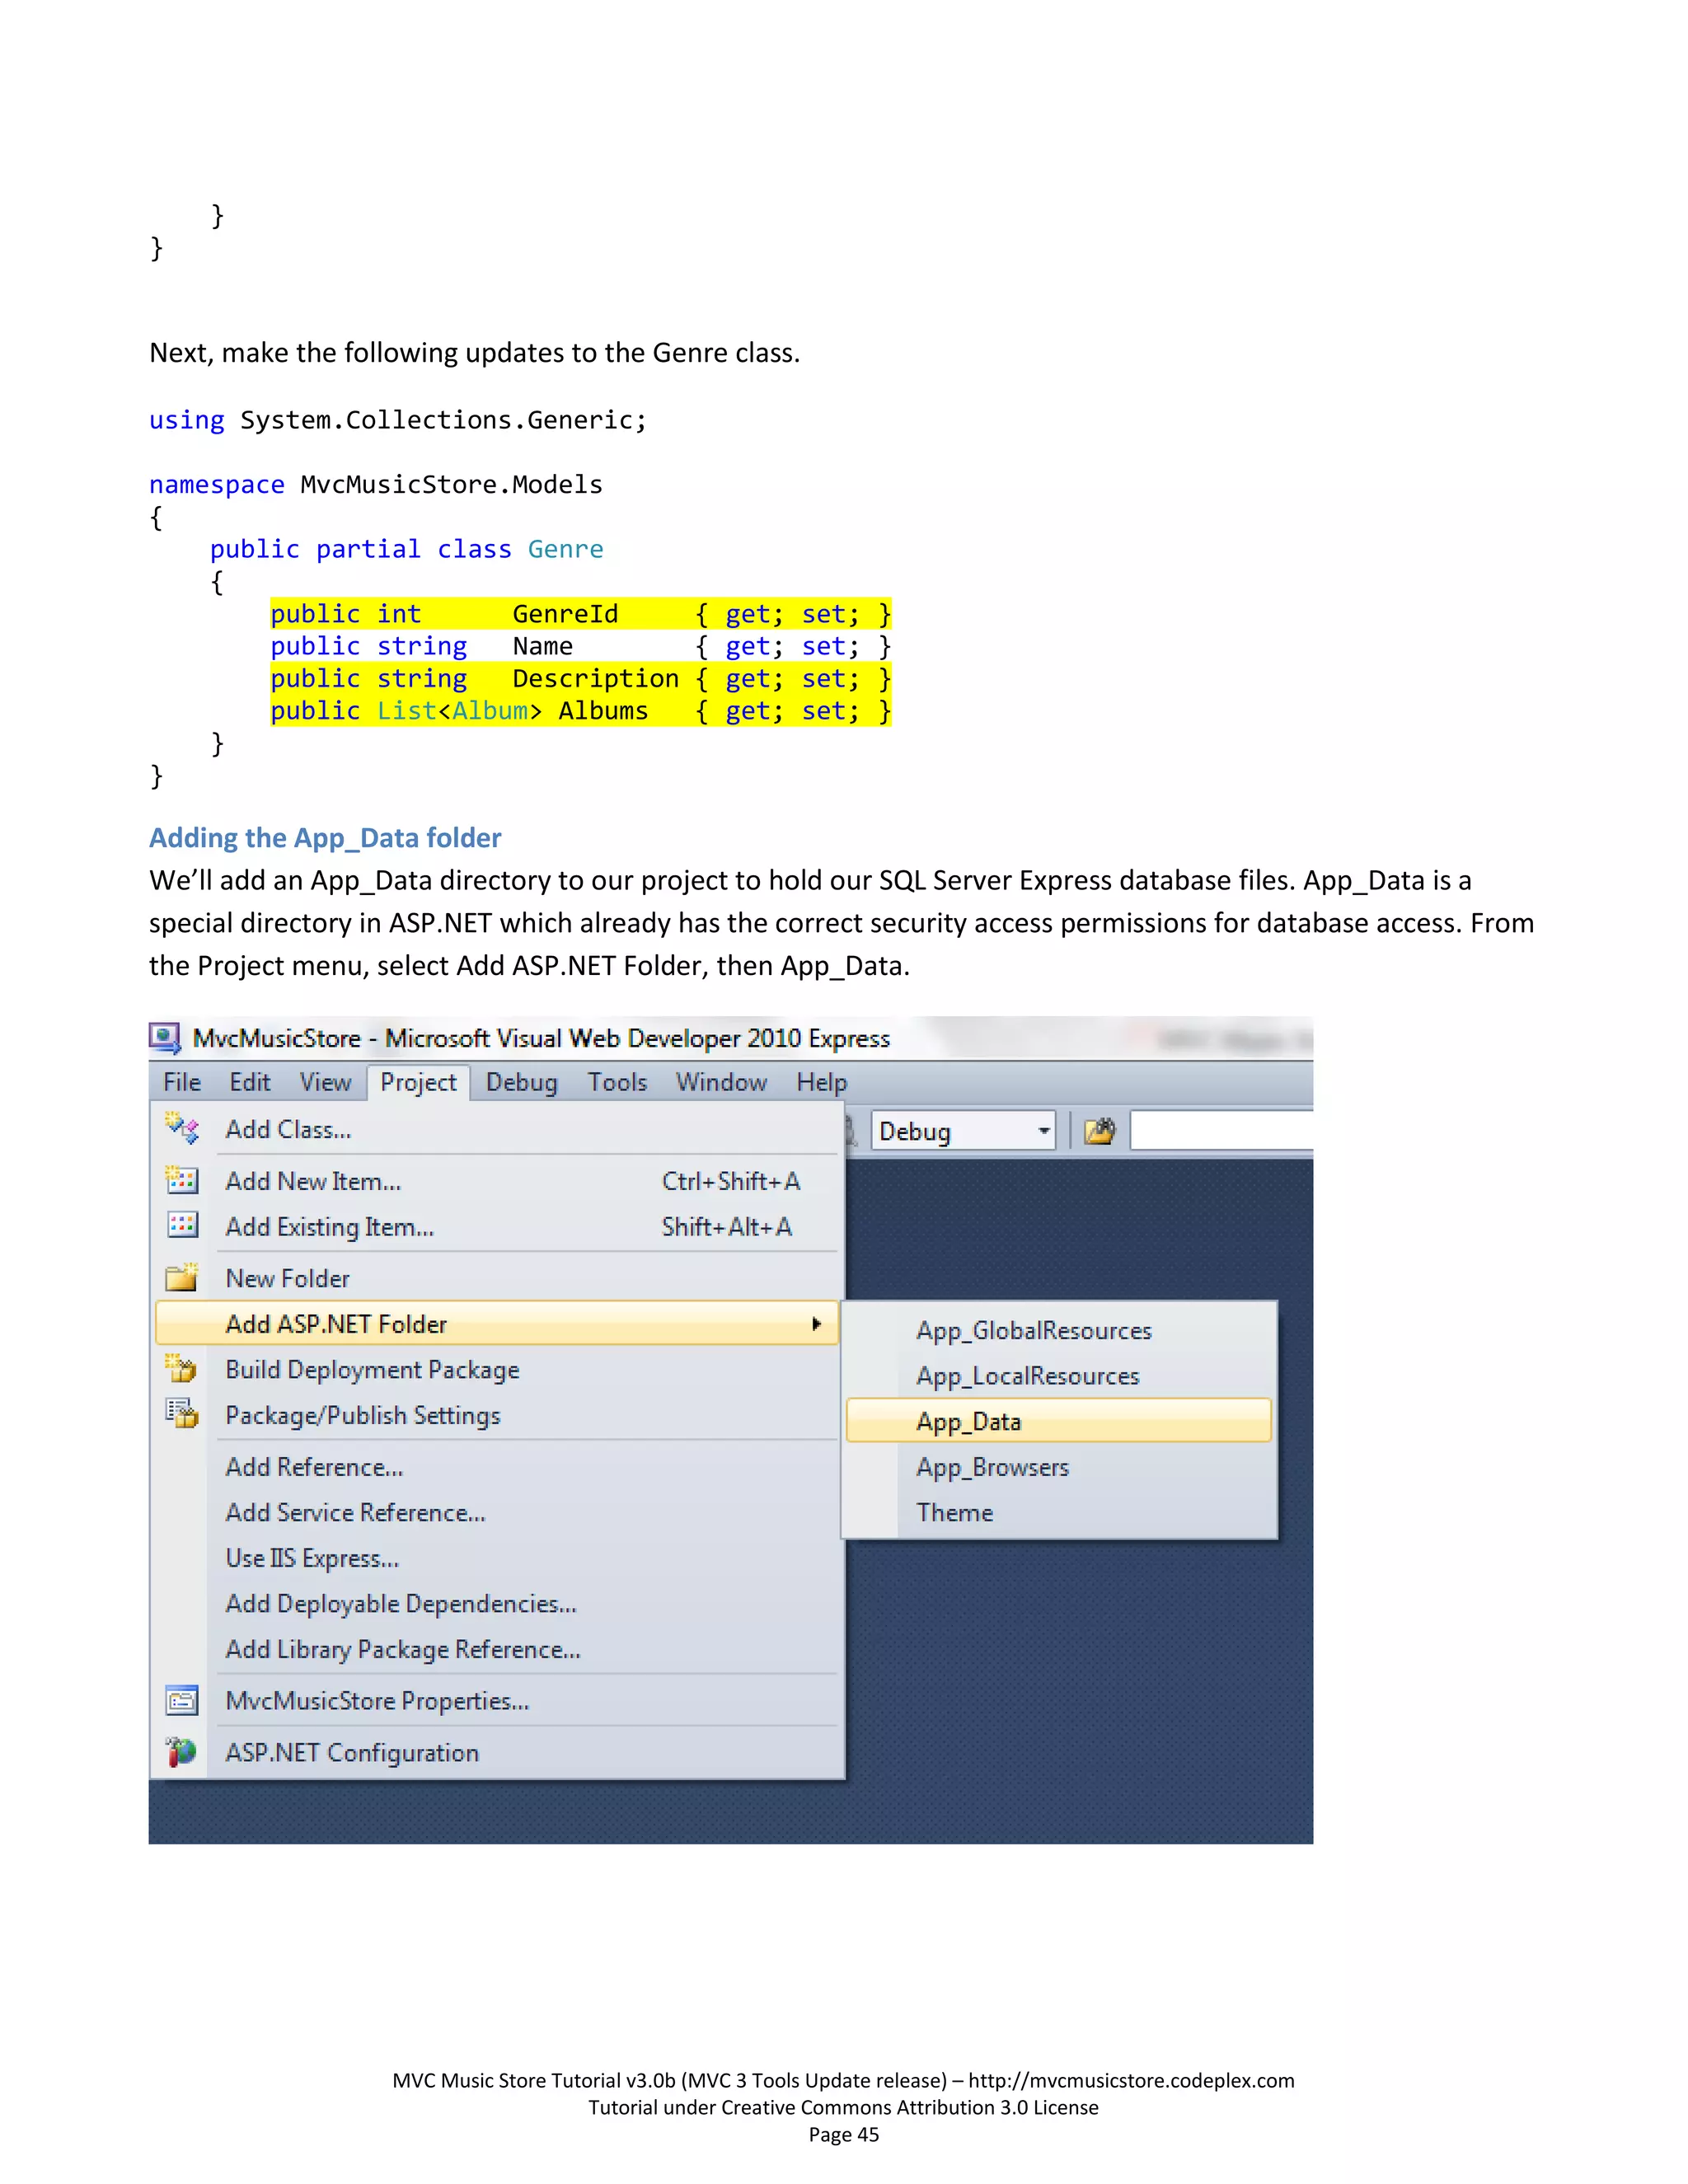Click the Add New Item icon
Screen dimensions: 1688x2184
182,1181
